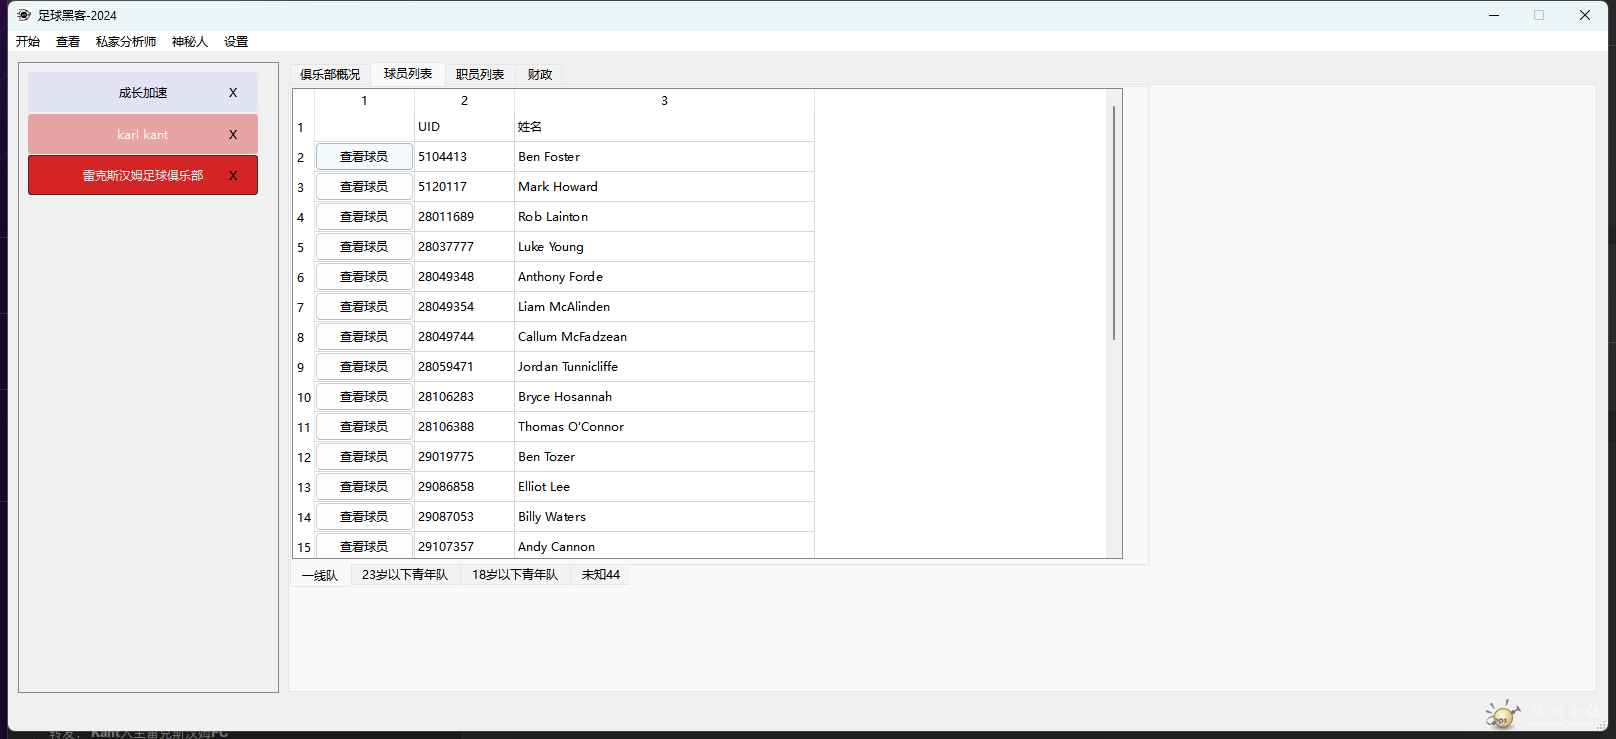Switch to the 财政 tab
Viewport: 1616px width, 739px height.
tap(540, 75)
